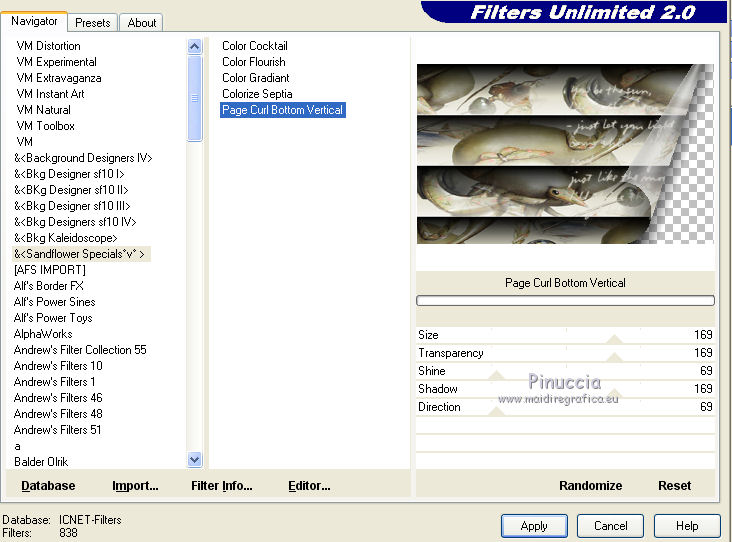732x542 pixels.
Task: Open Filter Info... dialog
Action: coord(221,486)
